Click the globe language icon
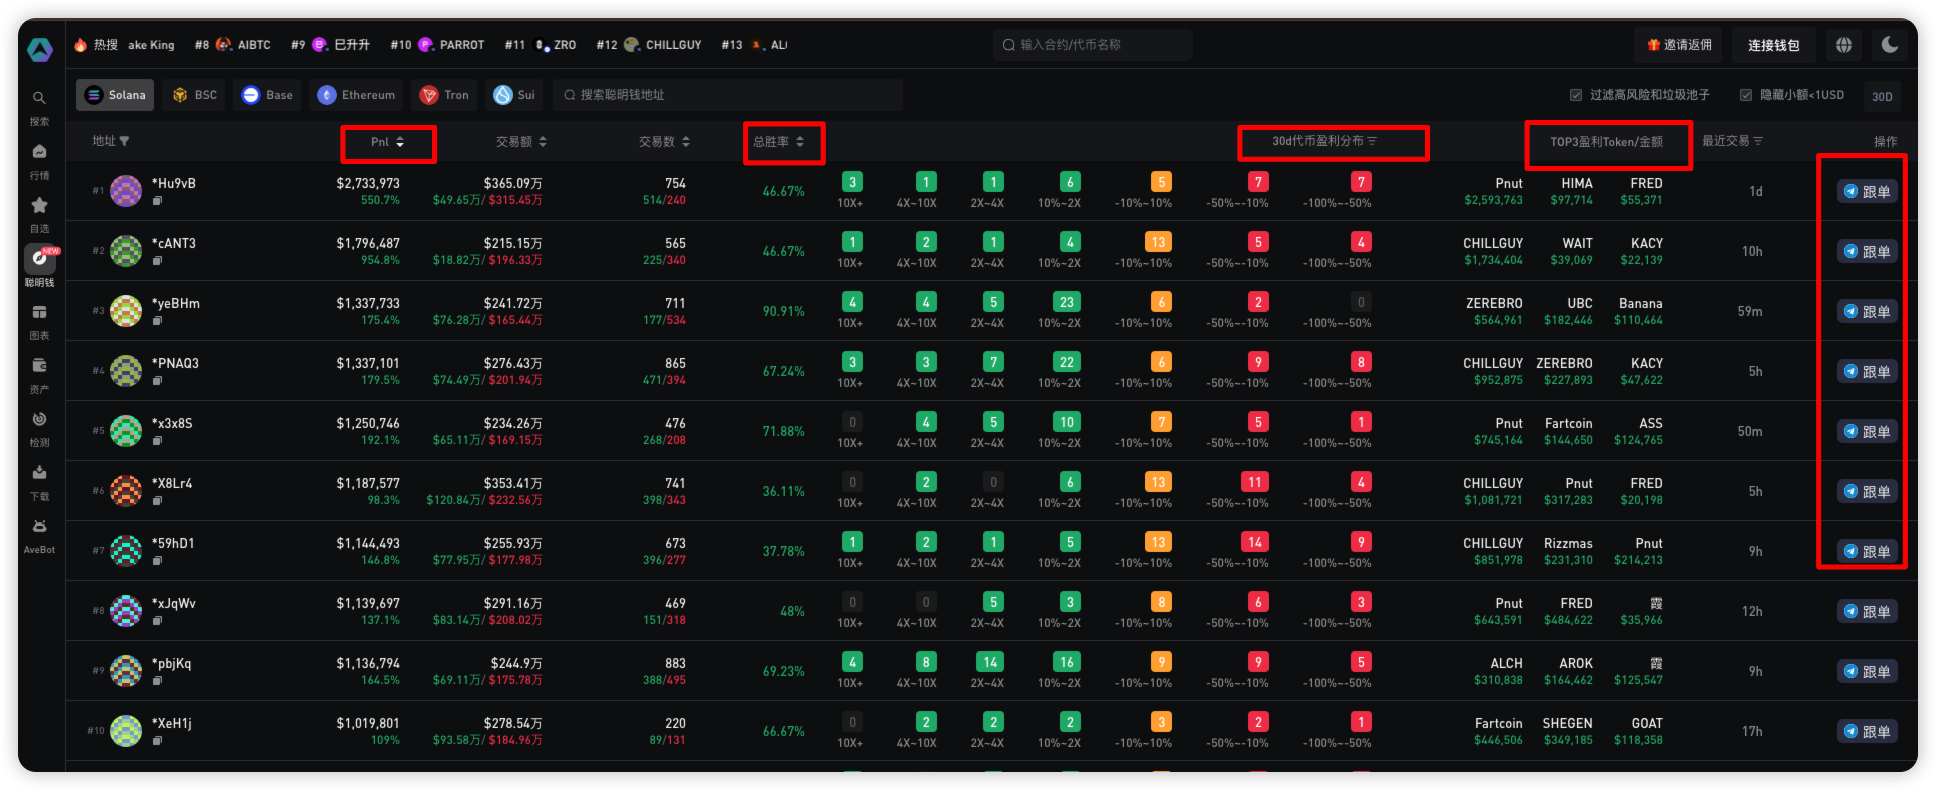The height and width of the screenshot is (790, 1936). pyautogui.click(x=1844, y=45)
